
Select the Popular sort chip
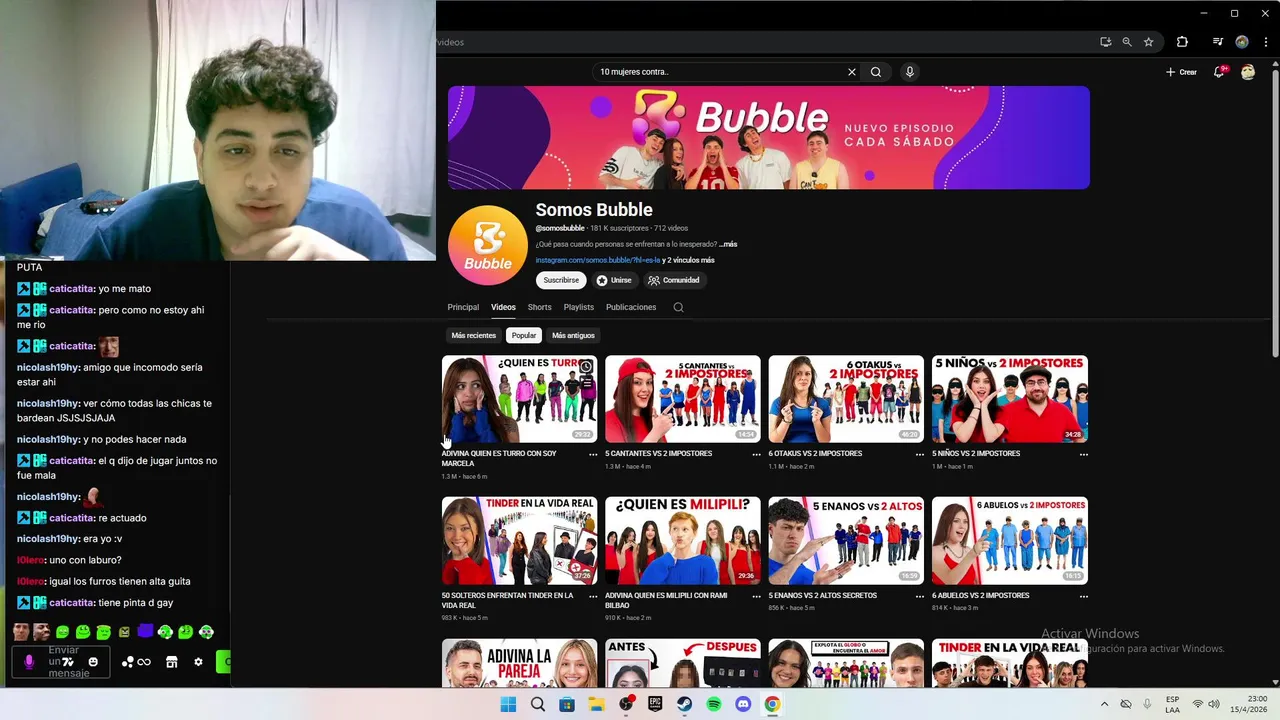pos(524,335)
